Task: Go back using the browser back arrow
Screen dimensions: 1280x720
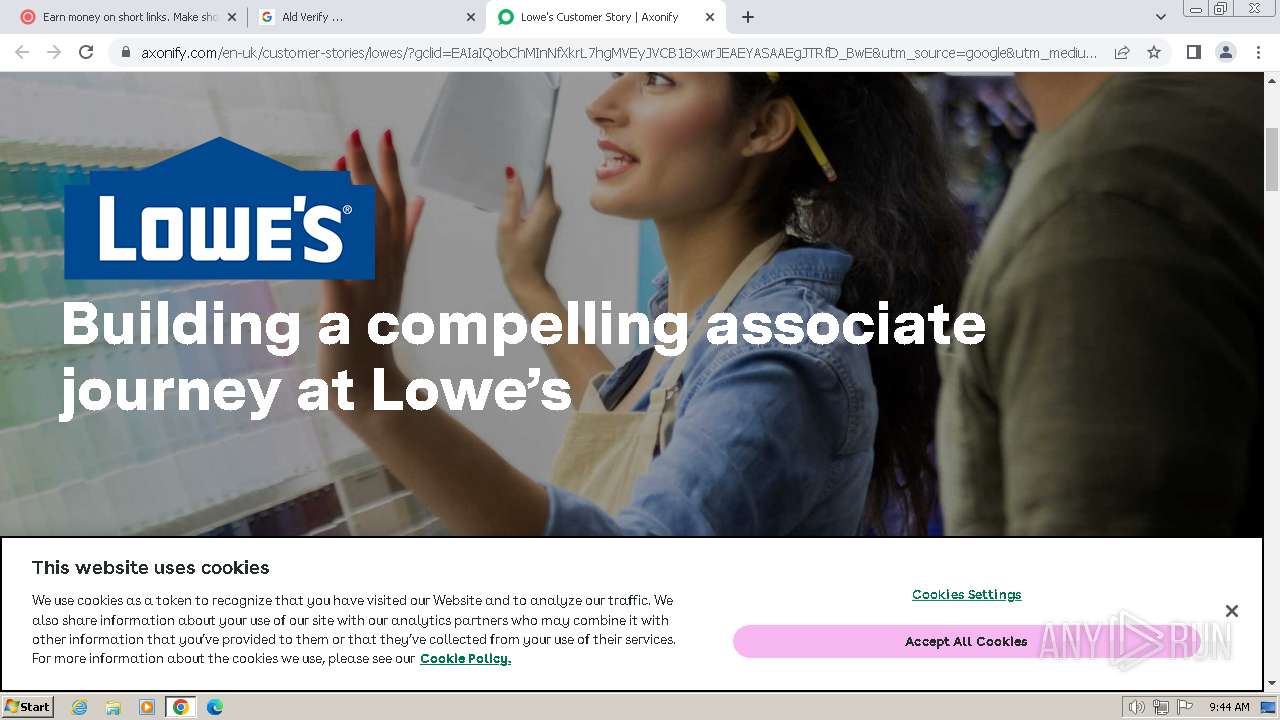Action: 22,52
